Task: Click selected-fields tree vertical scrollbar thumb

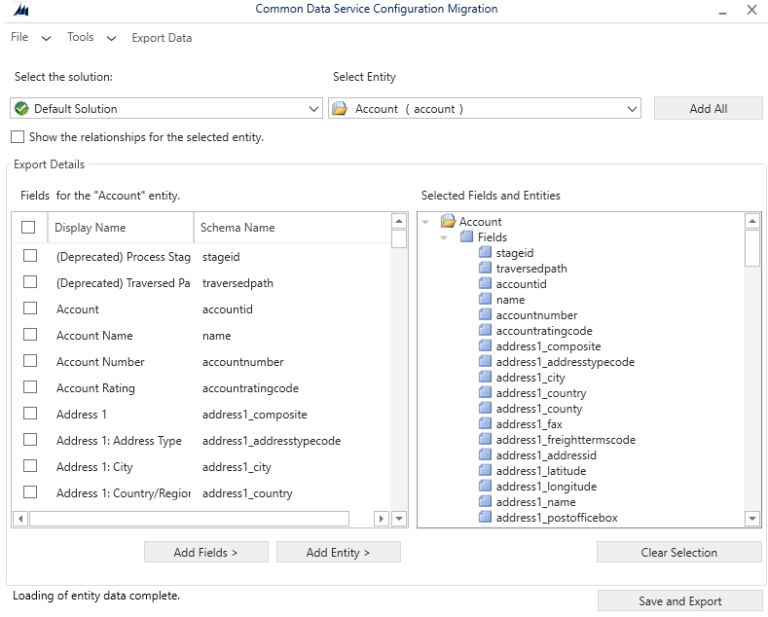Action: pyautogui.click(x=752, y=248)
